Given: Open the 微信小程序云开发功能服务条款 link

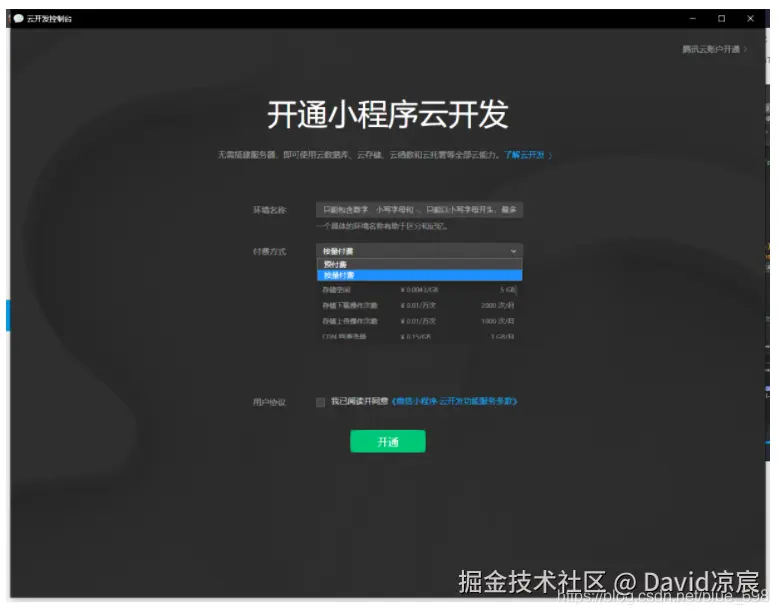Looking at the screenshot, I should coord(455,401).
